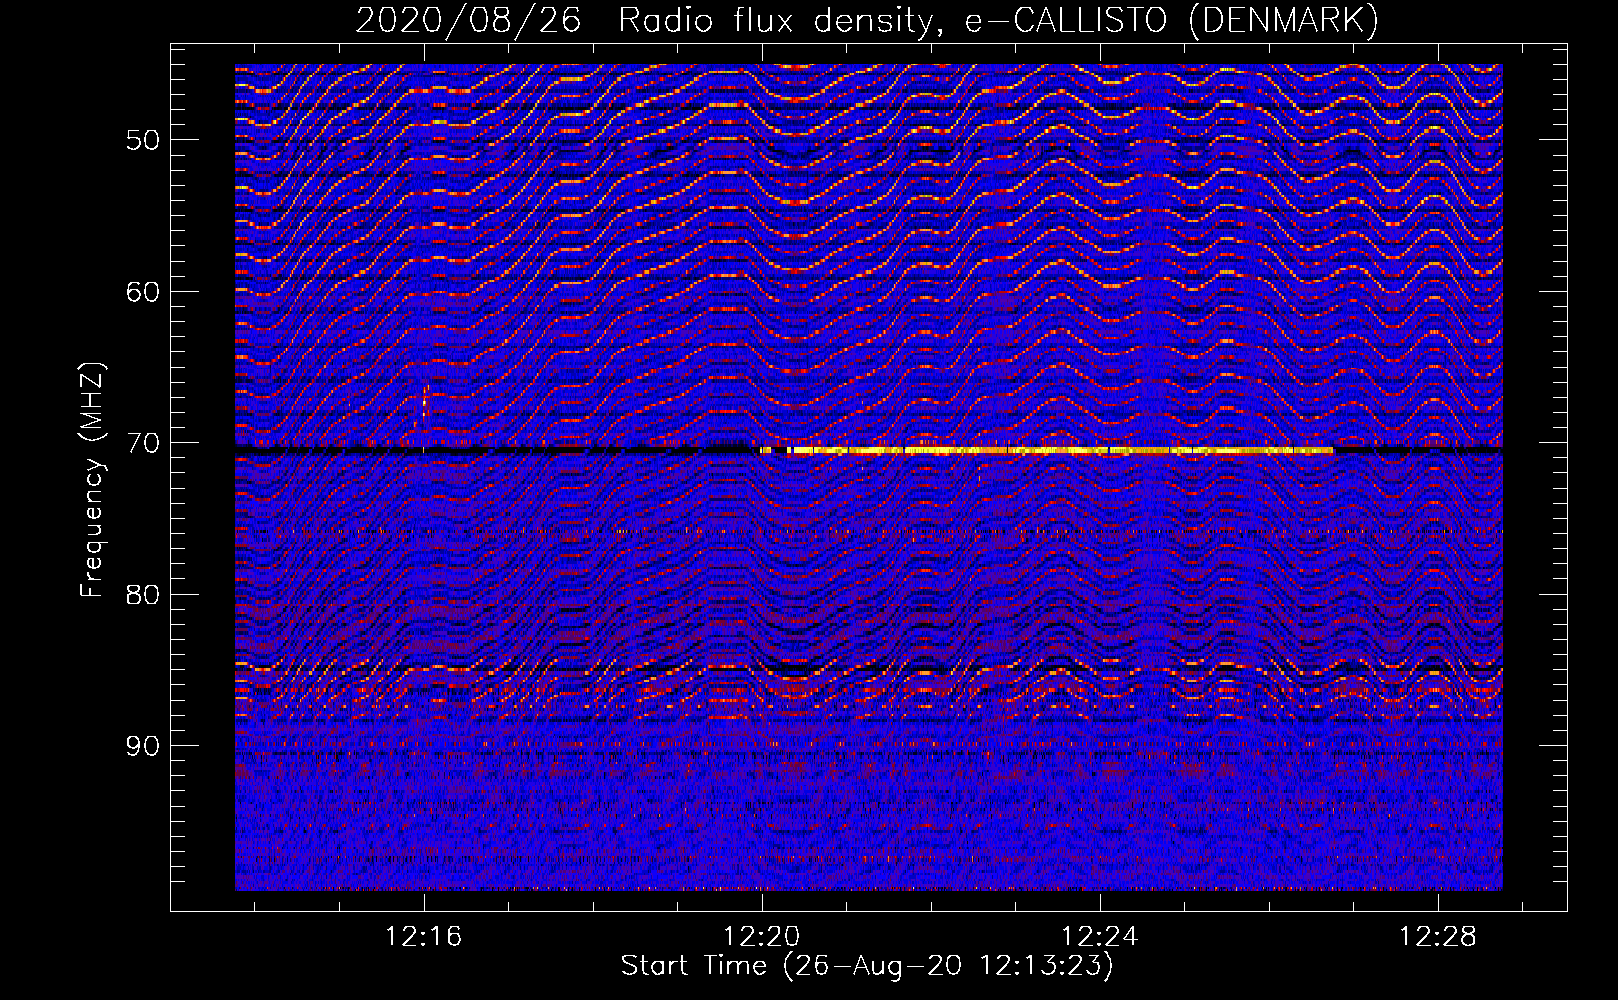This screenshot has height=1000, width=1618.
Task: Click the '60' frequency tick label
Action: (x=143, y=292)
